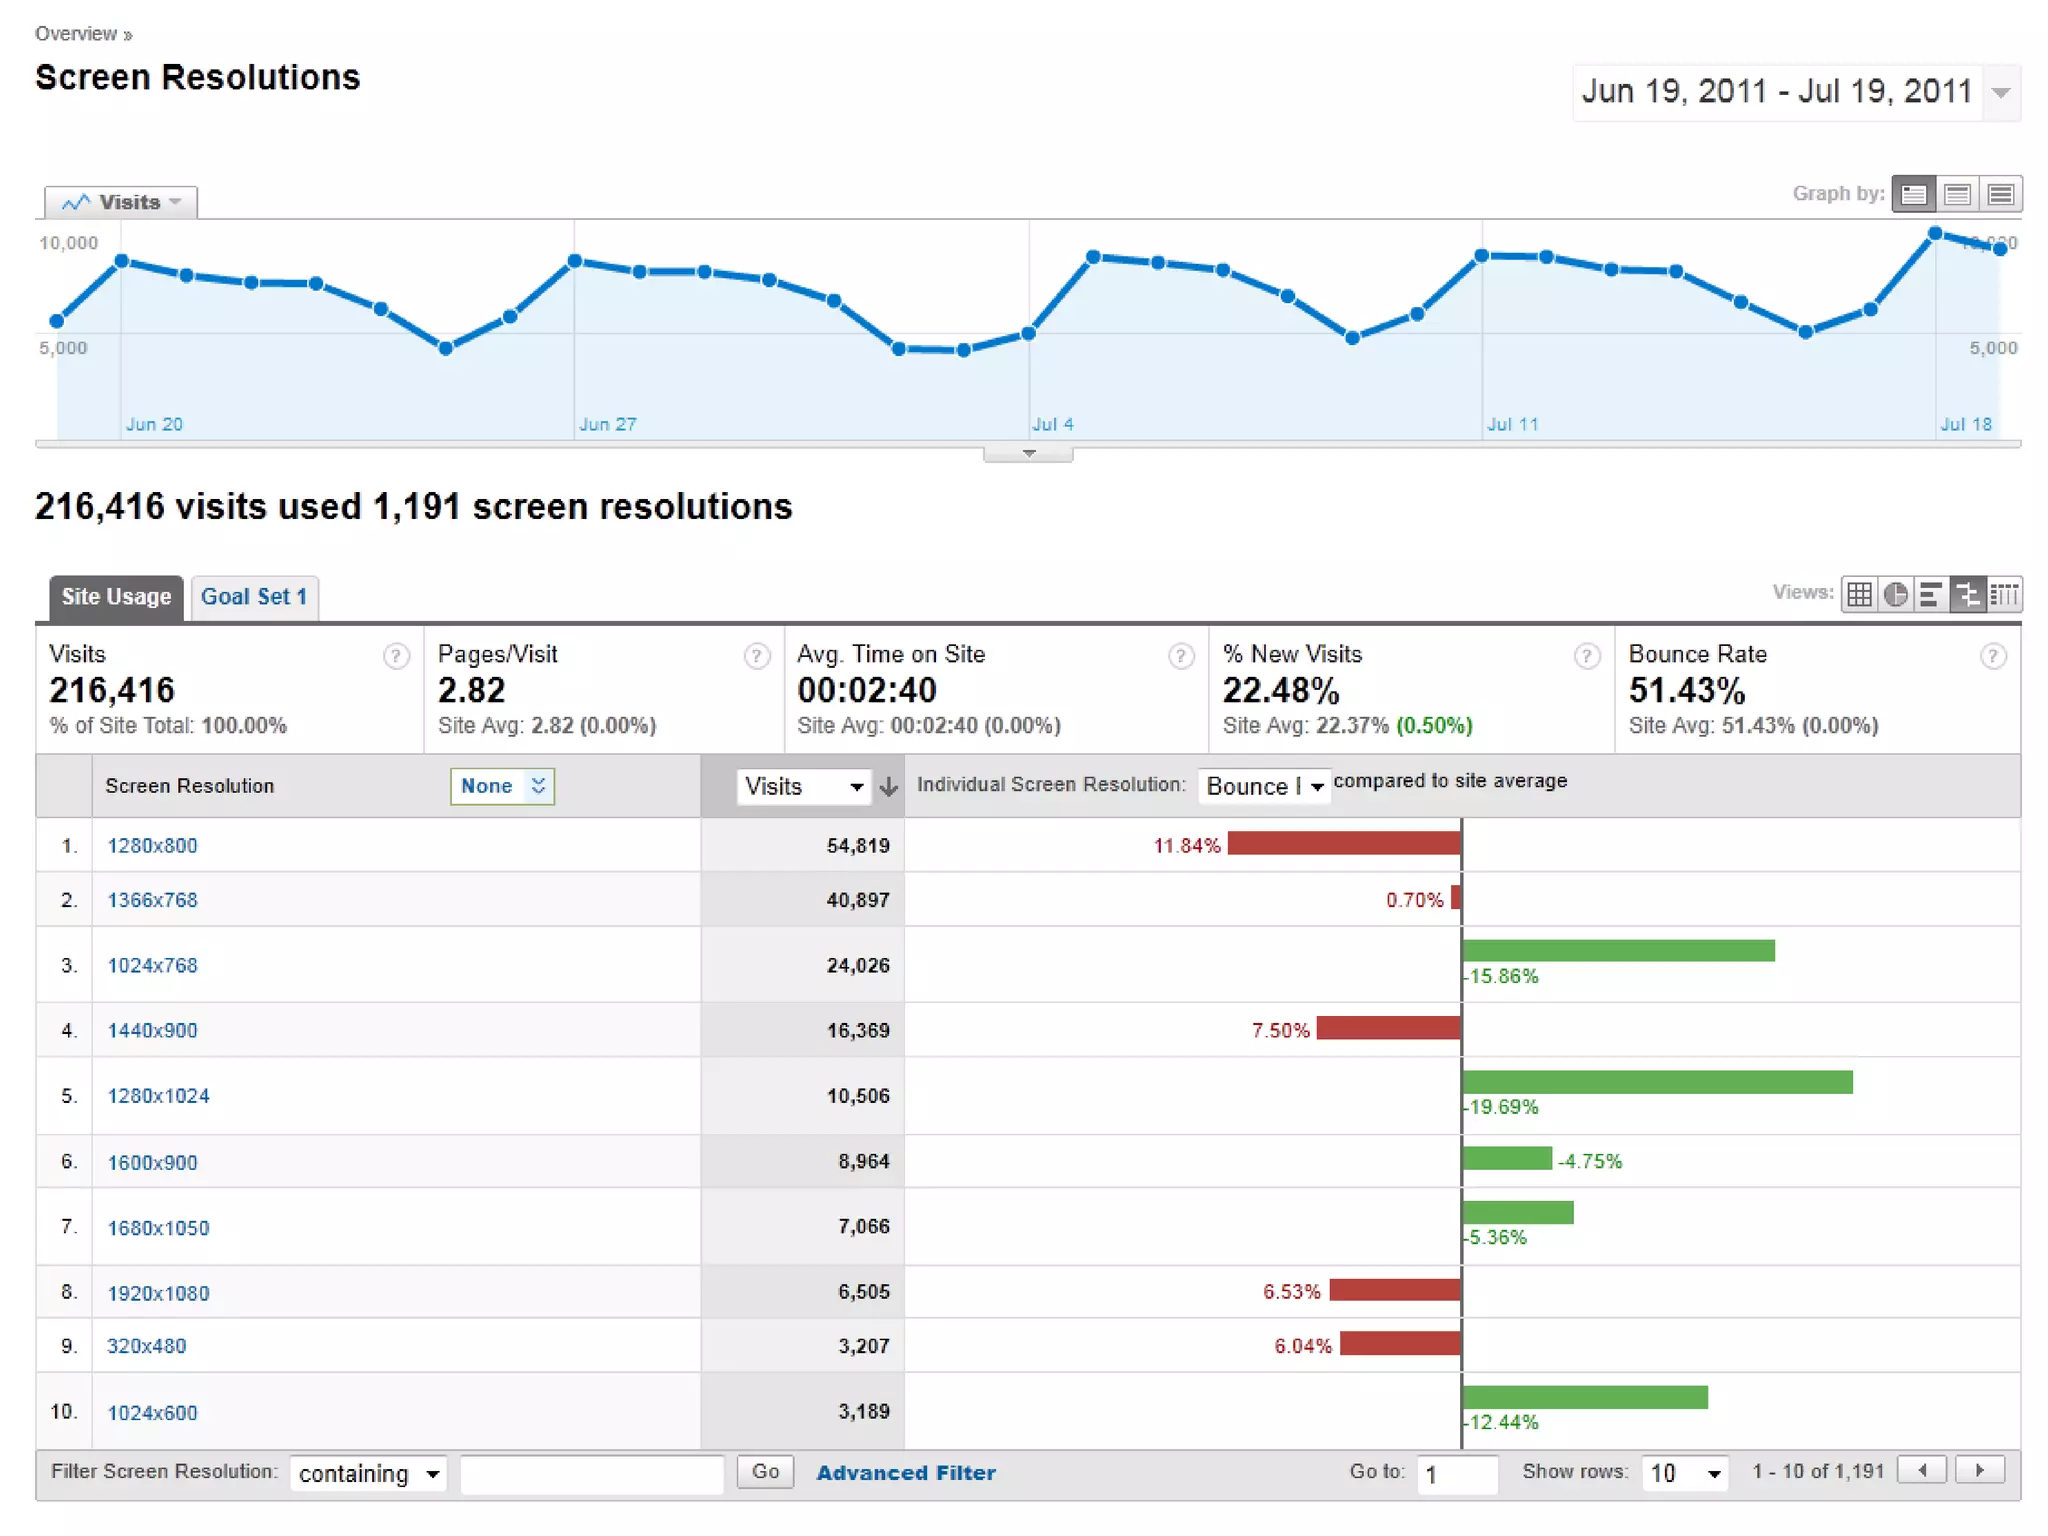The width and height of the screenshot is (2048, 1536).
Task: Open the Visits graph metric dropdown
Action: coord(121,202)
